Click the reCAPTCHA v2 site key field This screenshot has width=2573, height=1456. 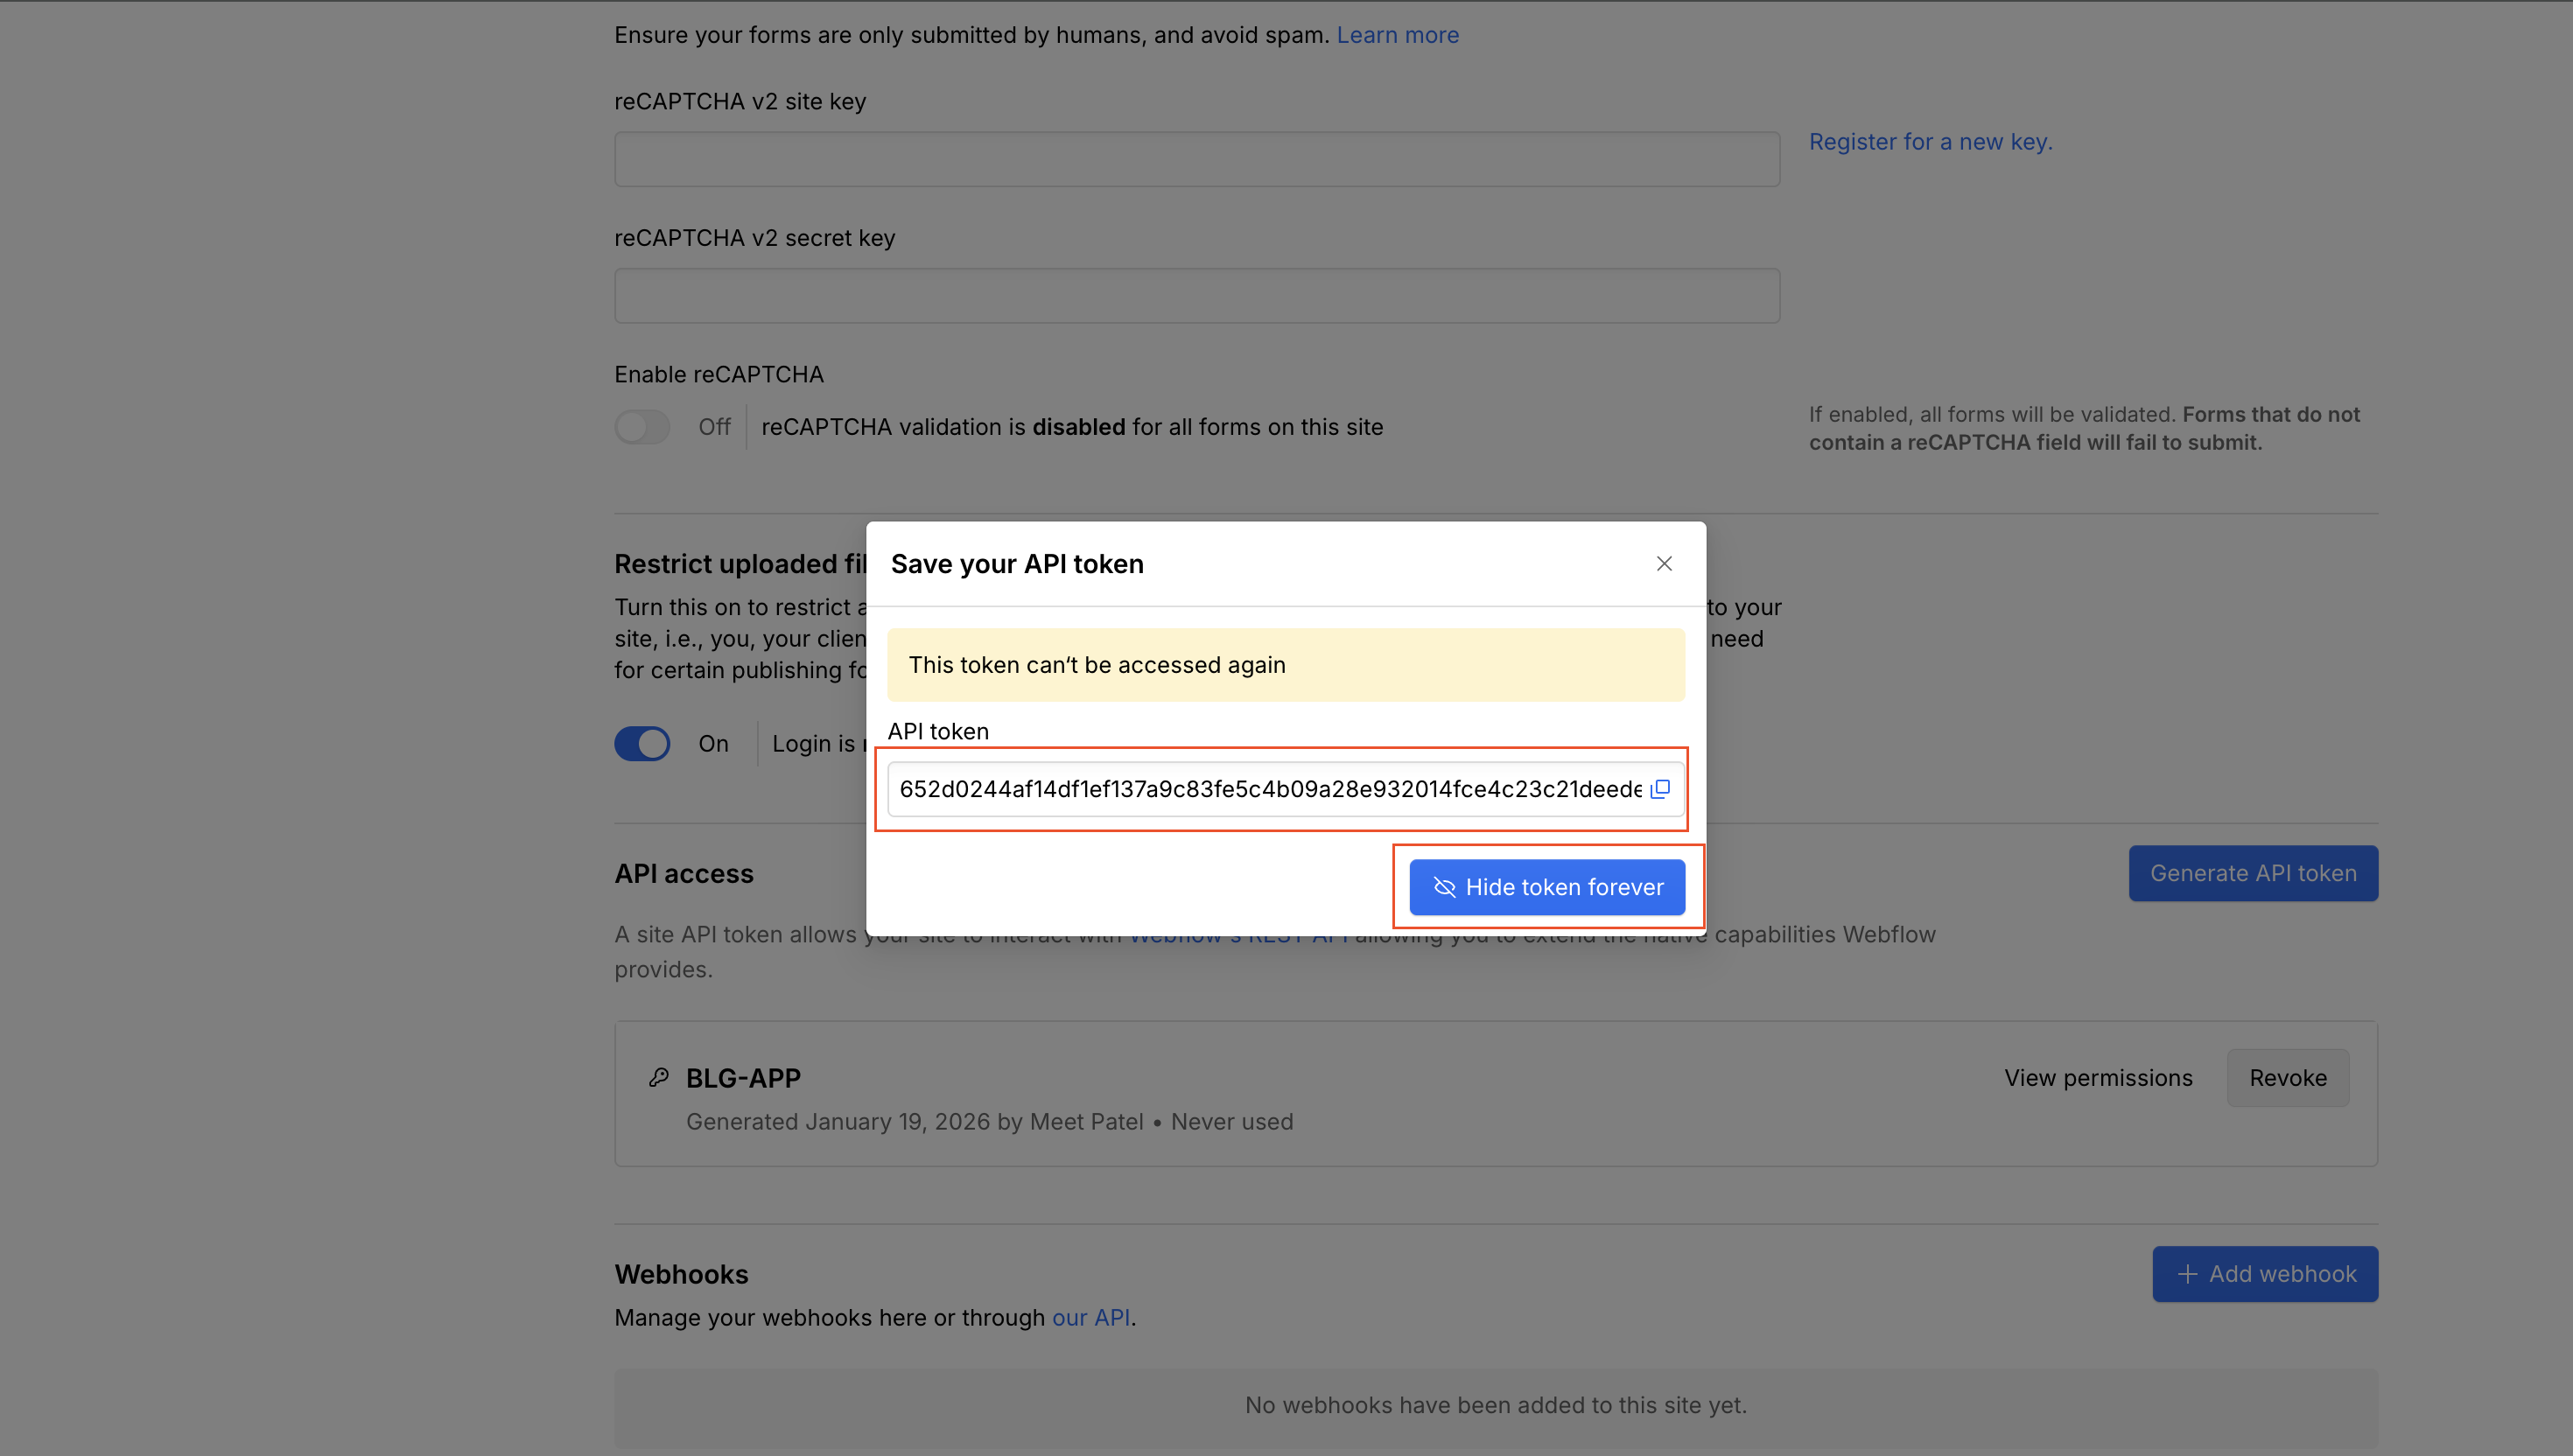(x=1196, y=158)
